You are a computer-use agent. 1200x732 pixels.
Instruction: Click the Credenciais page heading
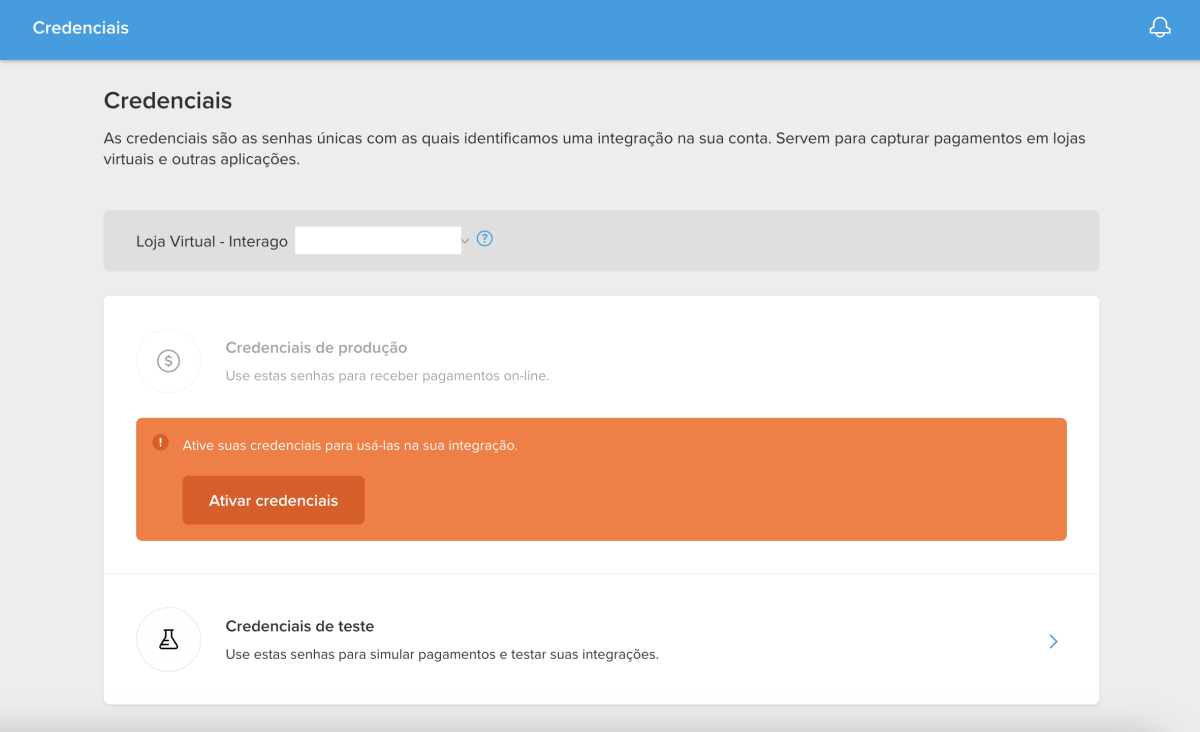tap(168, 101)
